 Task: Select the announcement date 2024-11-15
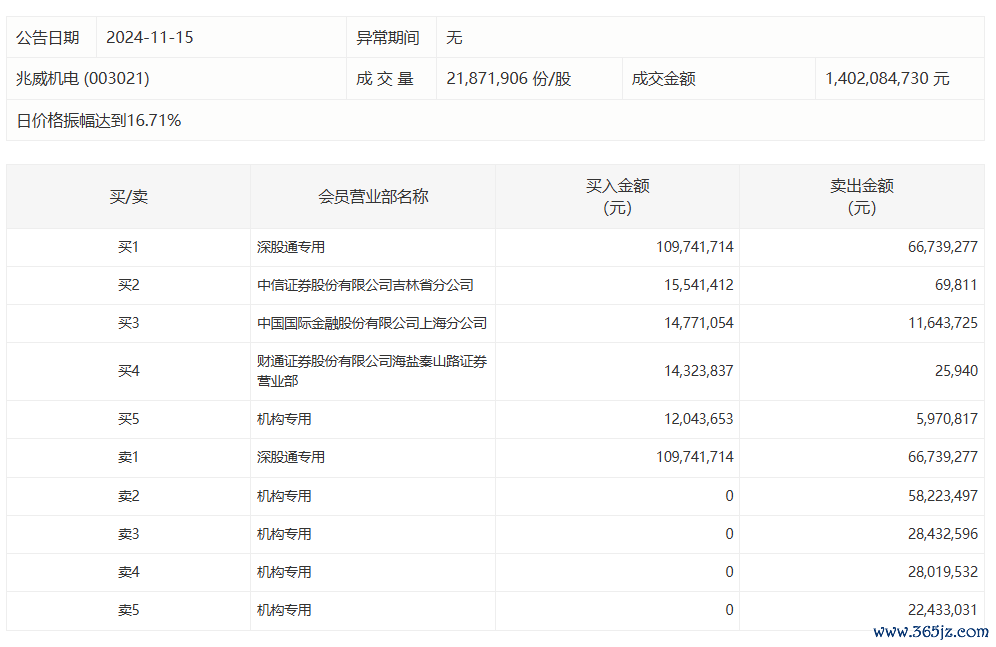pyautogui.click(x=149, y=37)
